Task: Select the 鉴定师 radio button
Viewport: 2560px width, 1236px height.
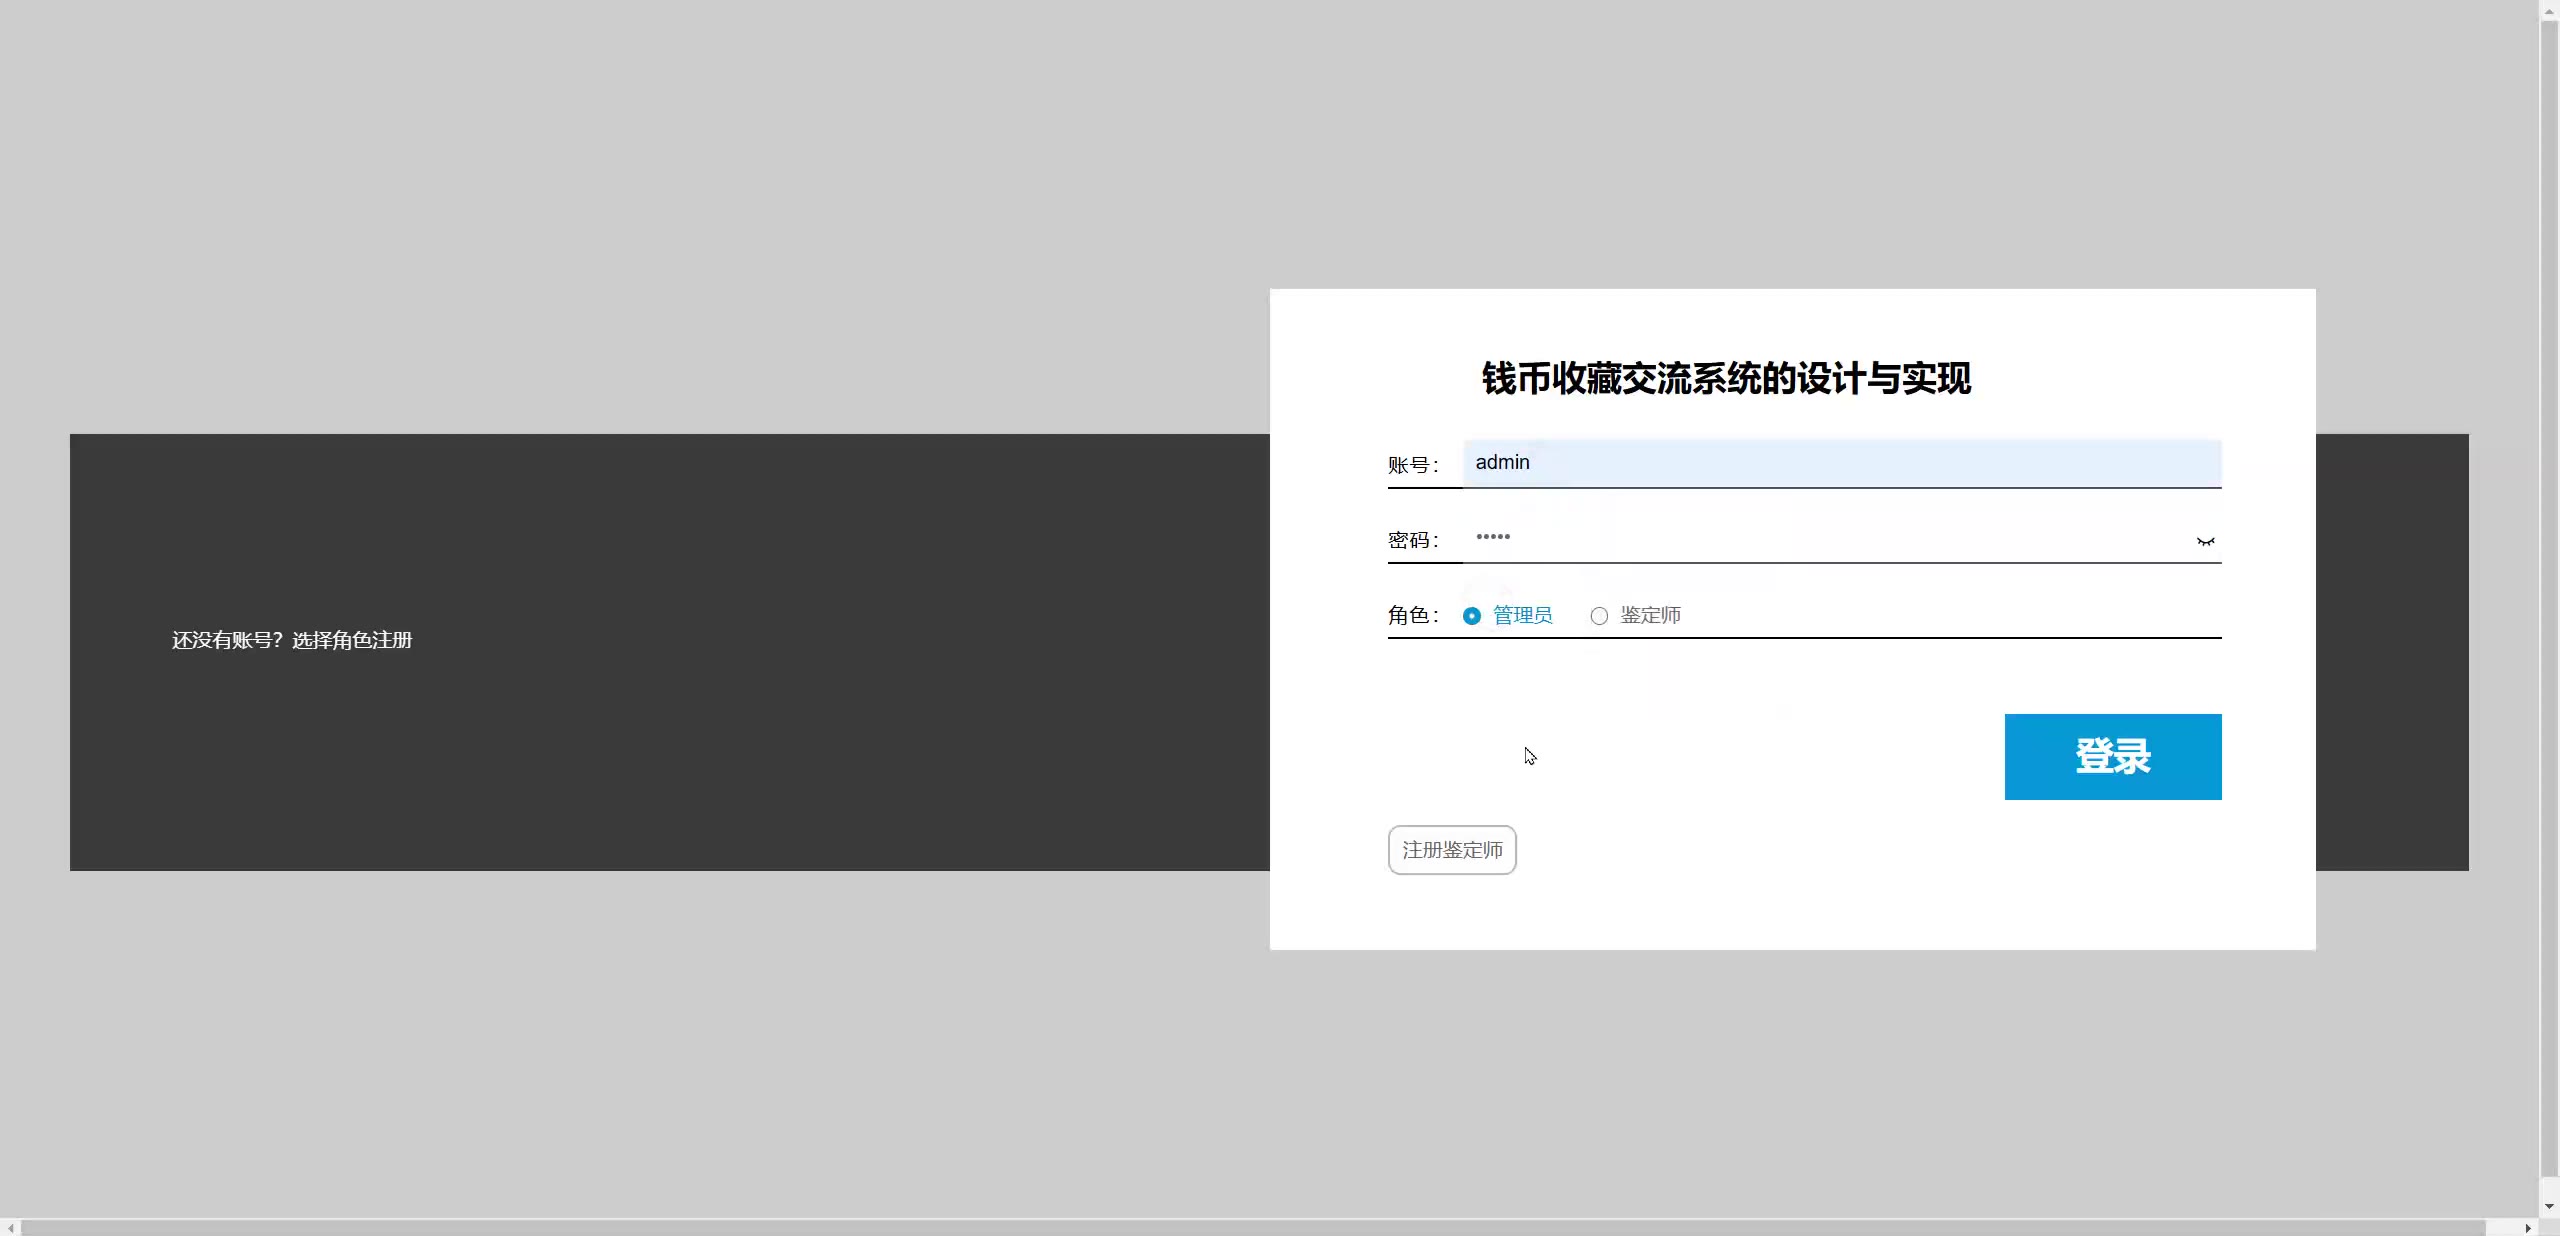Action: point(1599,616)
